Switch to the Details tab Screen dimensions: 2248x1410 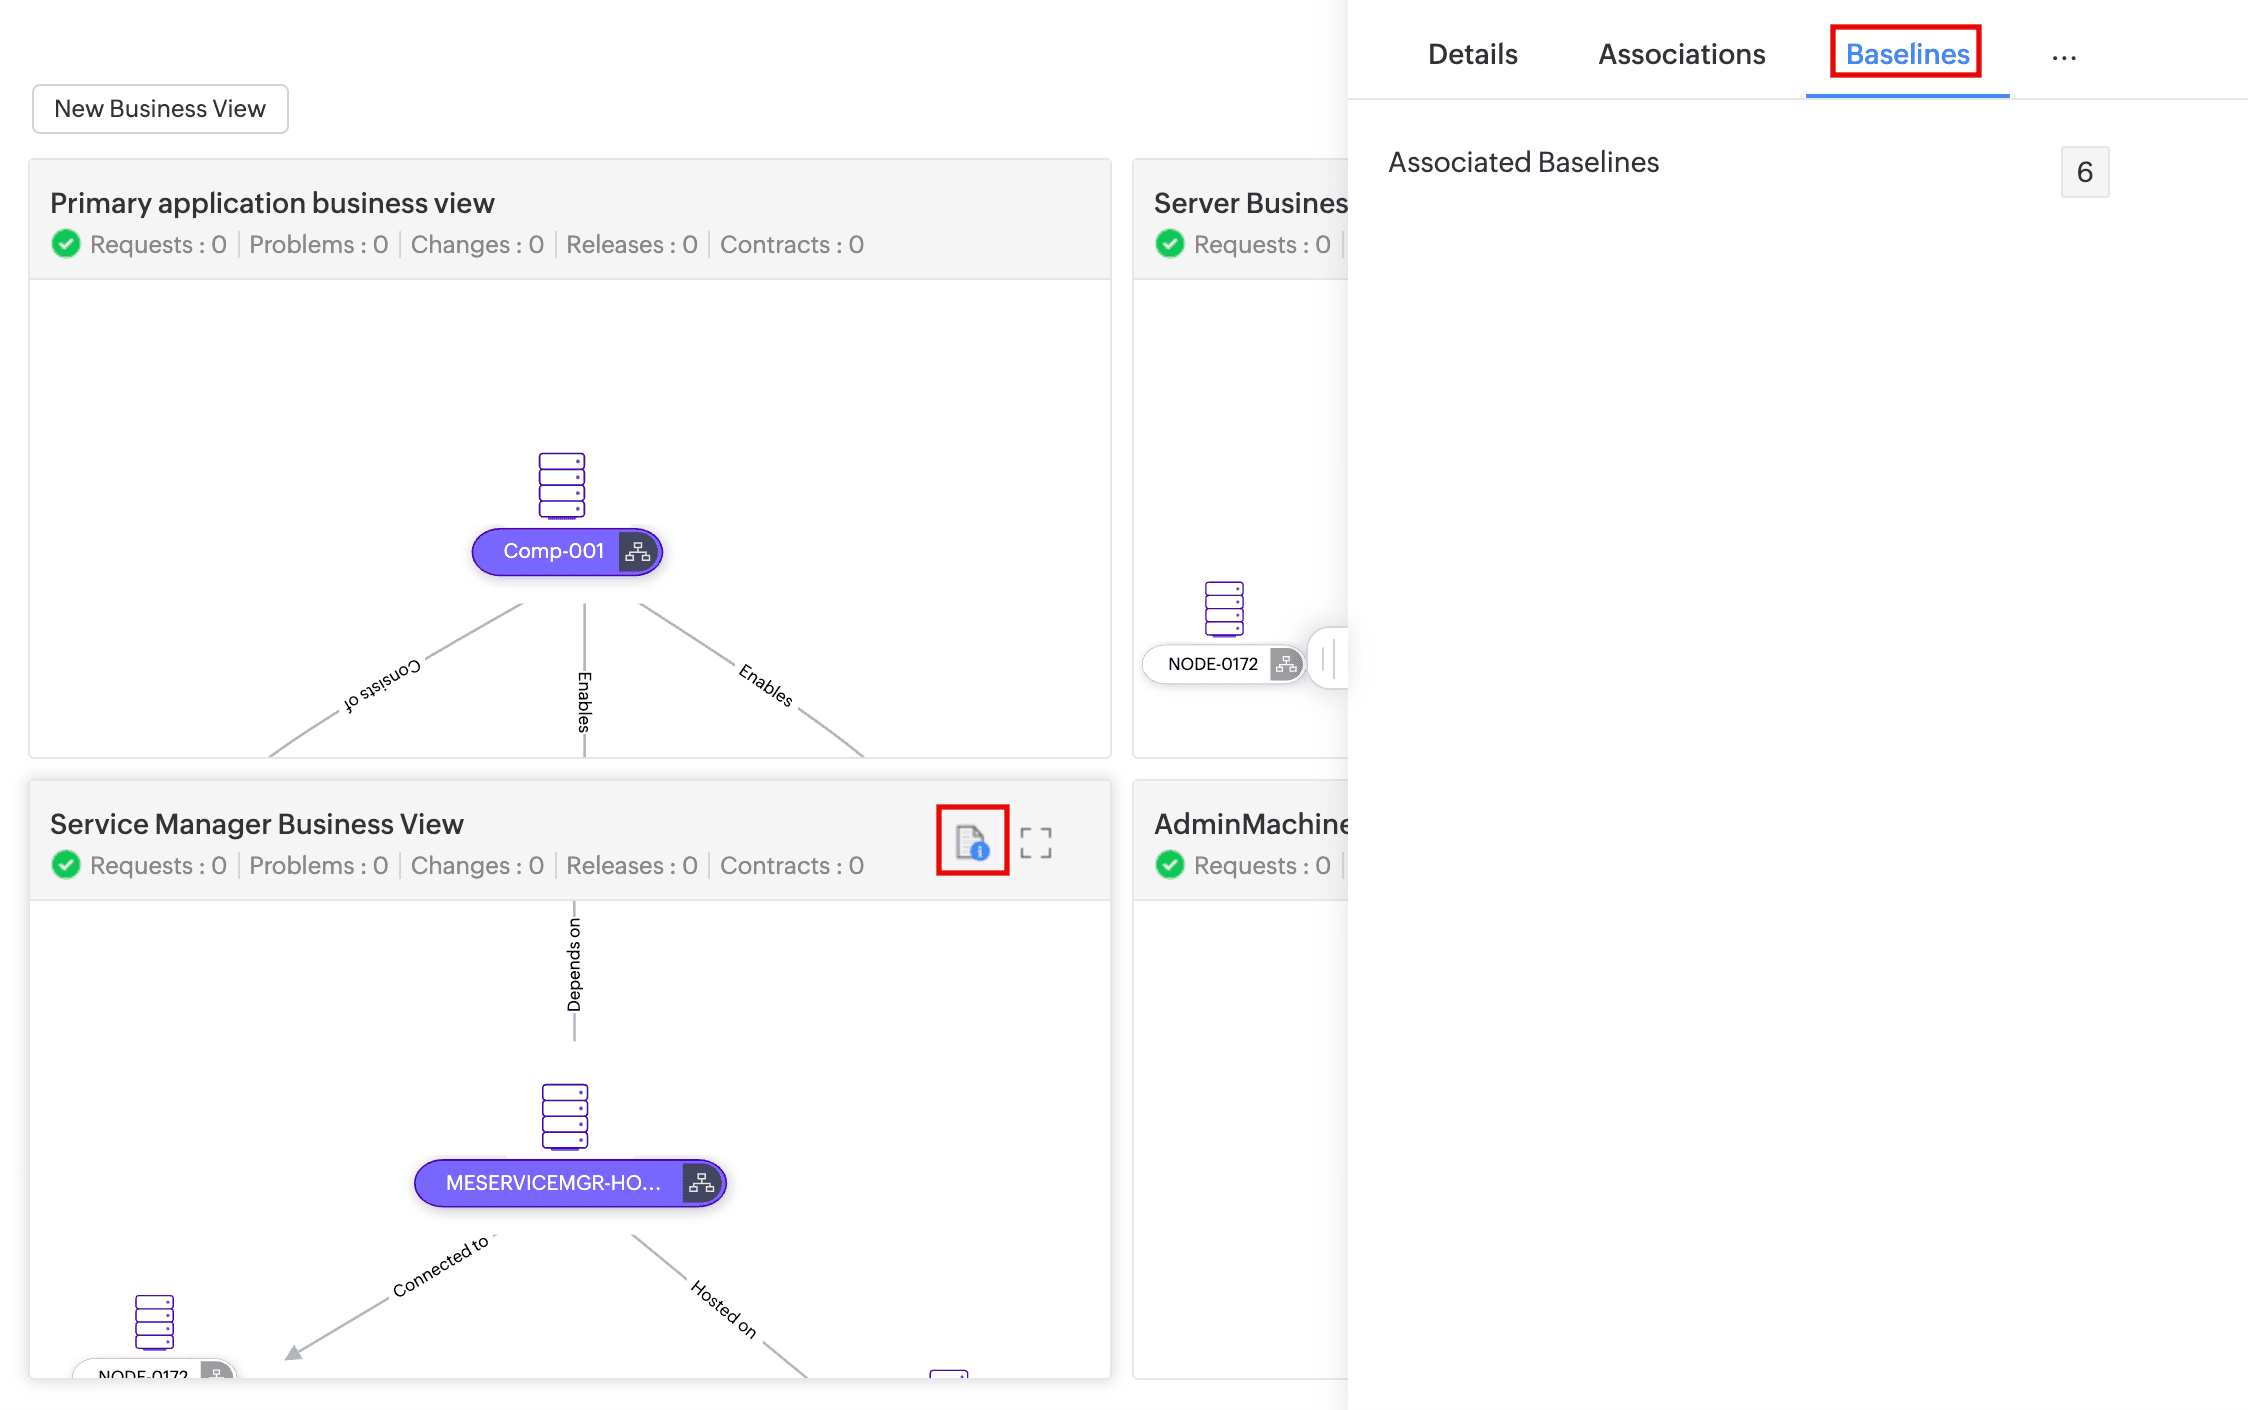click(1472, 54)
